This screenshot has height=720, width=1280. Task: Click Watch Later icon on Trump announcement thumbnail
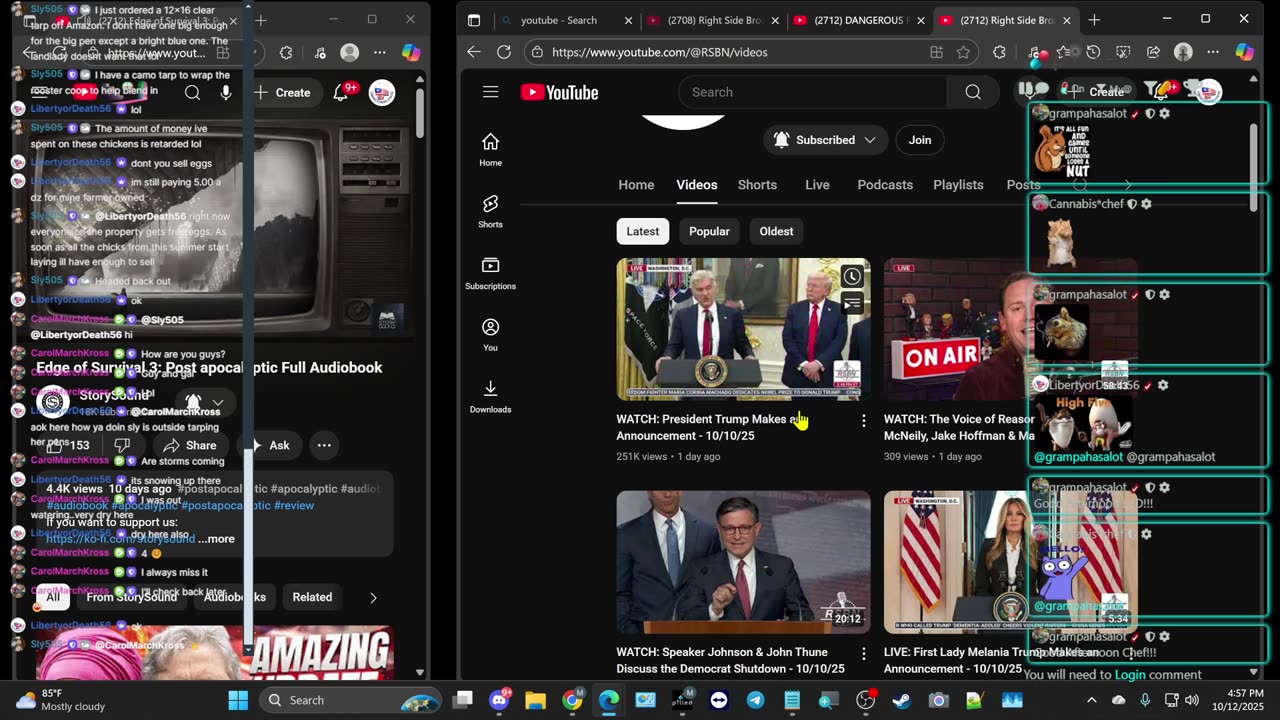[x=852, y=276]
